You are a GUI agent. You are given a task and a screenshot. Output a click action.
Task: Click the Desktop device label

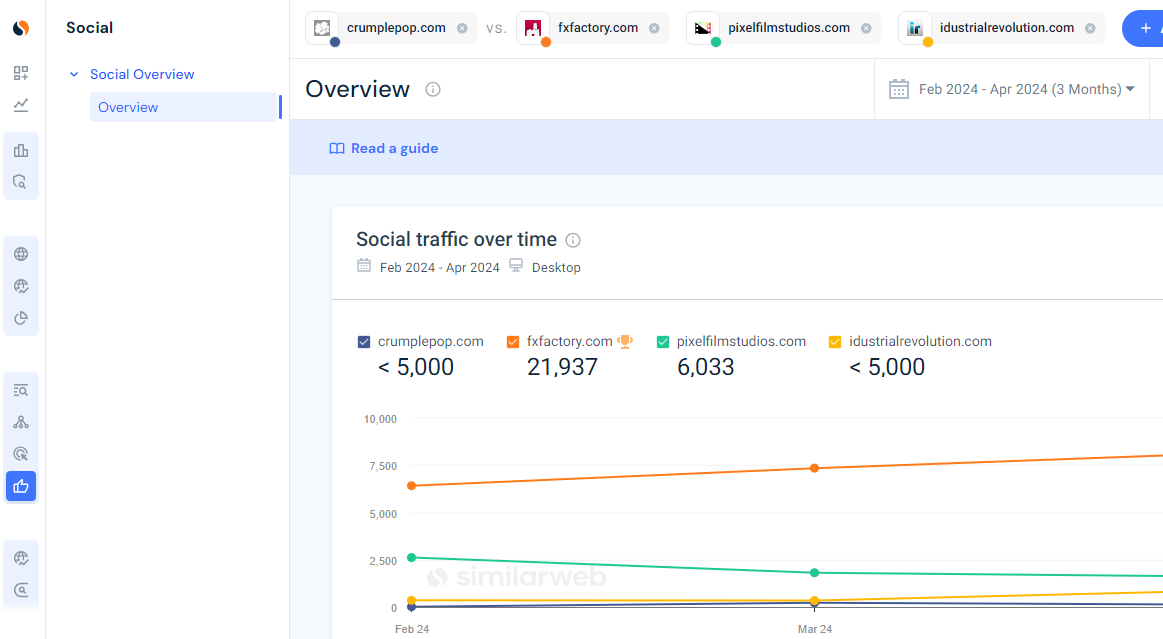556,268
